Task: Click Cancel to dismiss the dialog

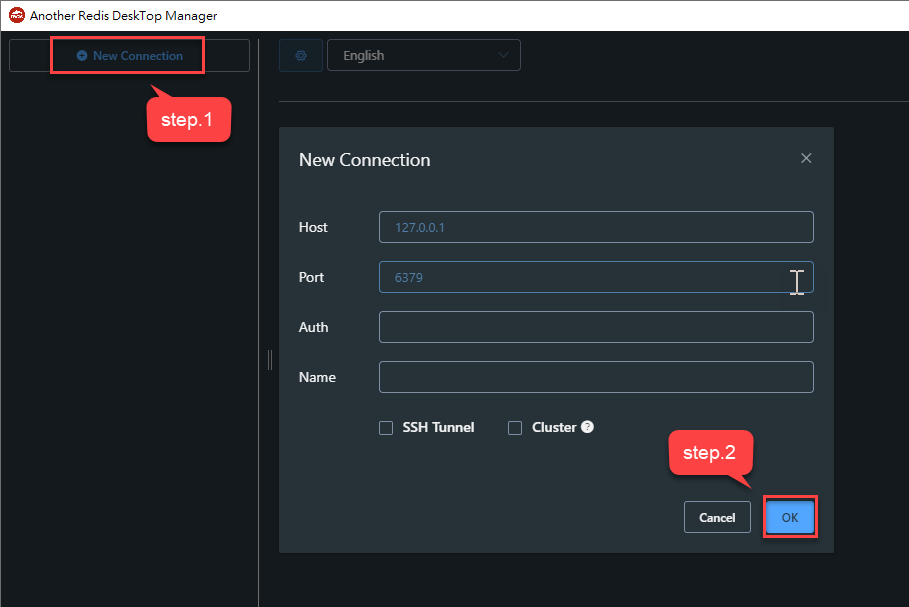Action: [717, 517]
